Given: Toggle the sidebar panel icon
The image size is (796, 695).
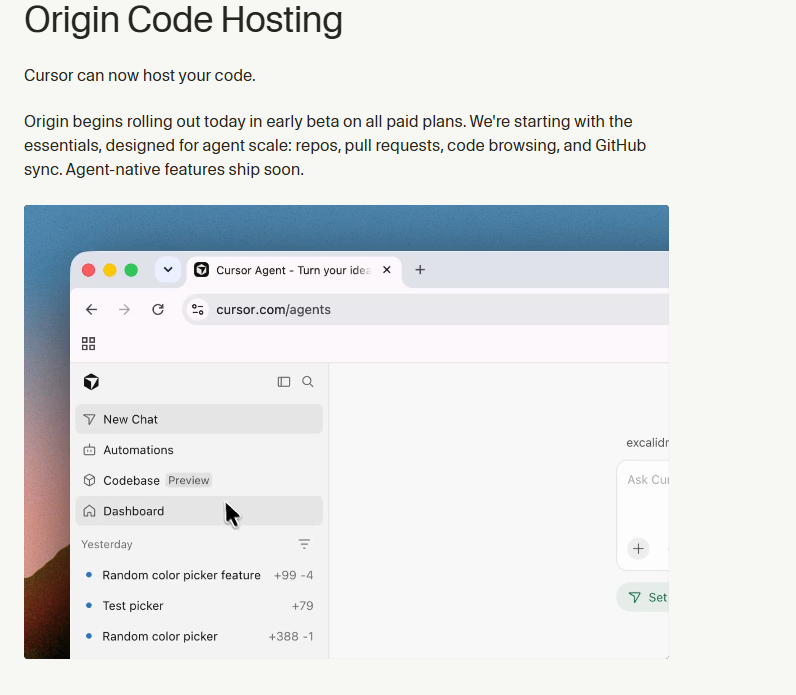Looking at the screenshot, I should point(284,382).
